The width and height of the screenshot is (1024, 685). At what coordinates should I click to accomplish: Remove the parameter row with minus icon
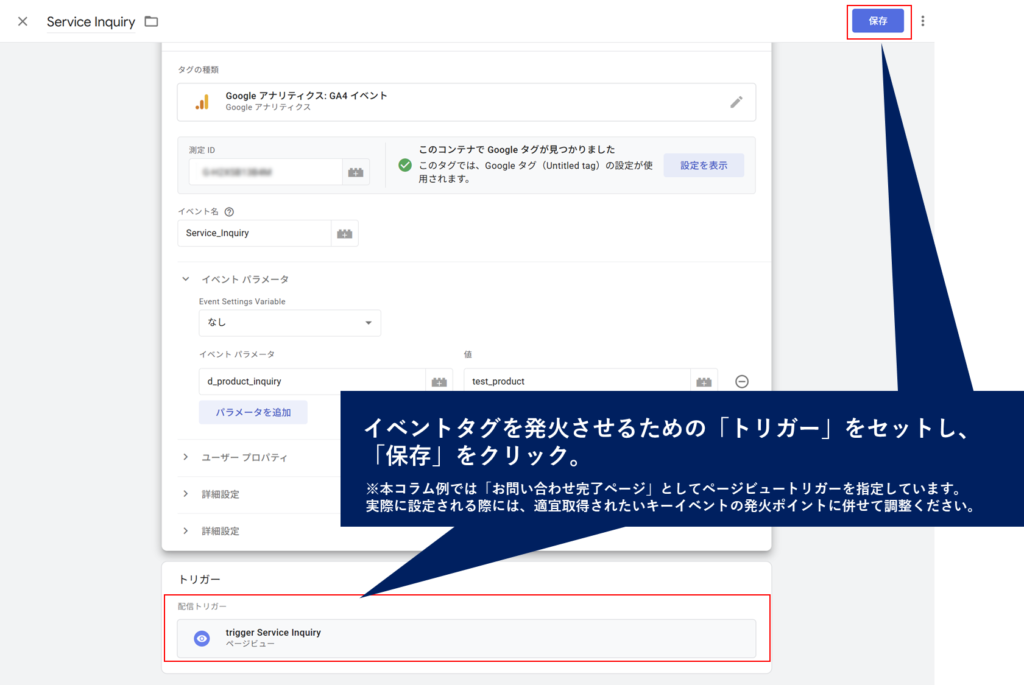pyautogui.click(x=742, y=381)
